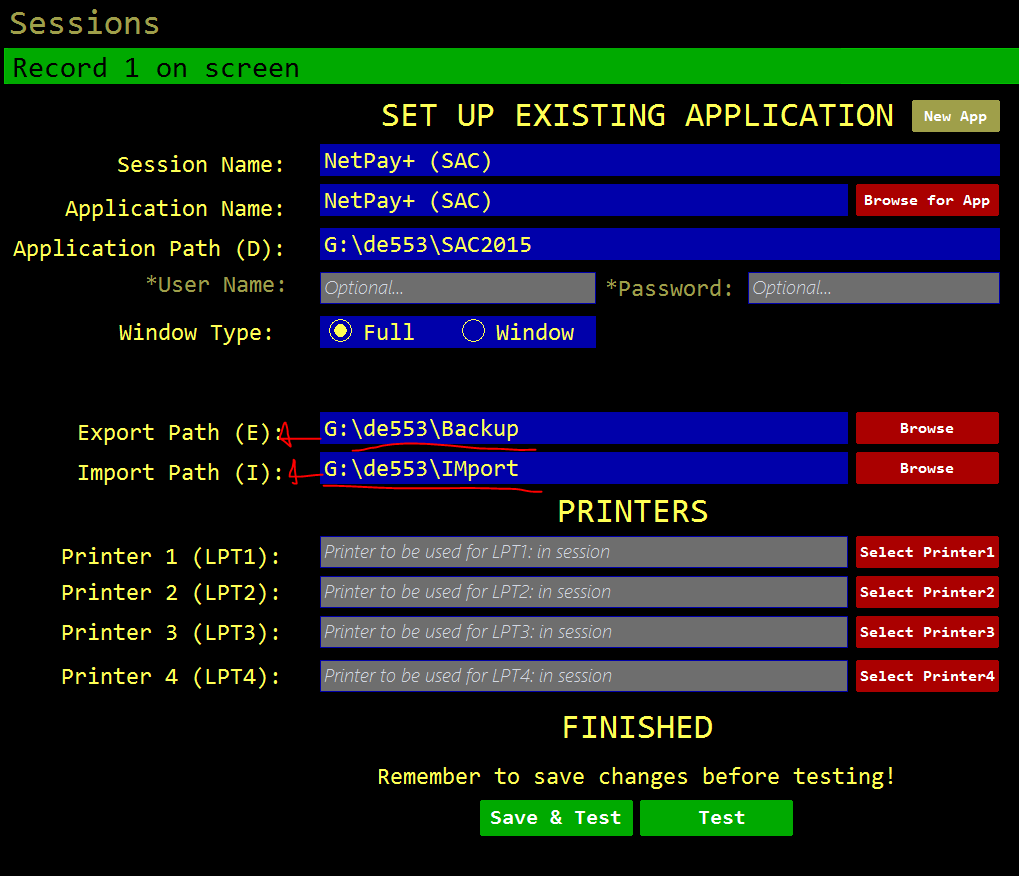Choose printer with Select Printer2
The image size is (1019, 876).
coord(927,592)
